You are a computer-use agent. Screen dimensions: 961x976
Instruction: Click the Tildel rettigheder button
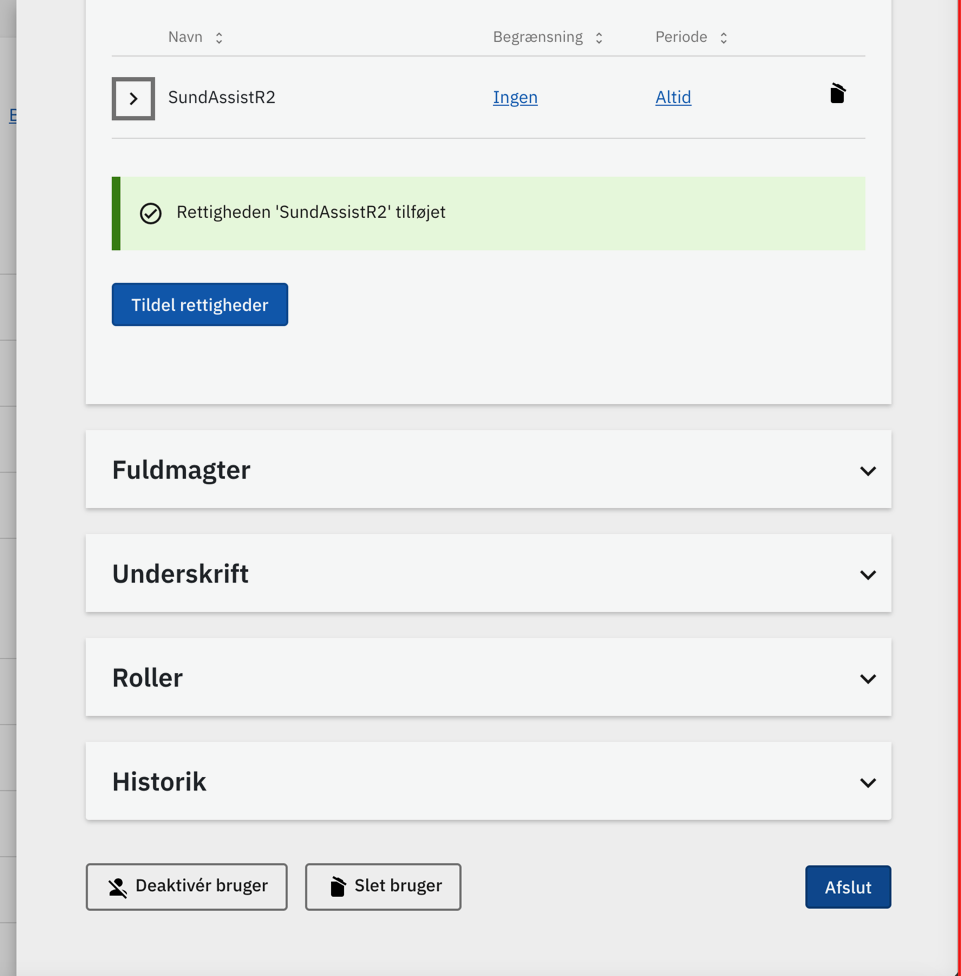(x=200, y=304)
